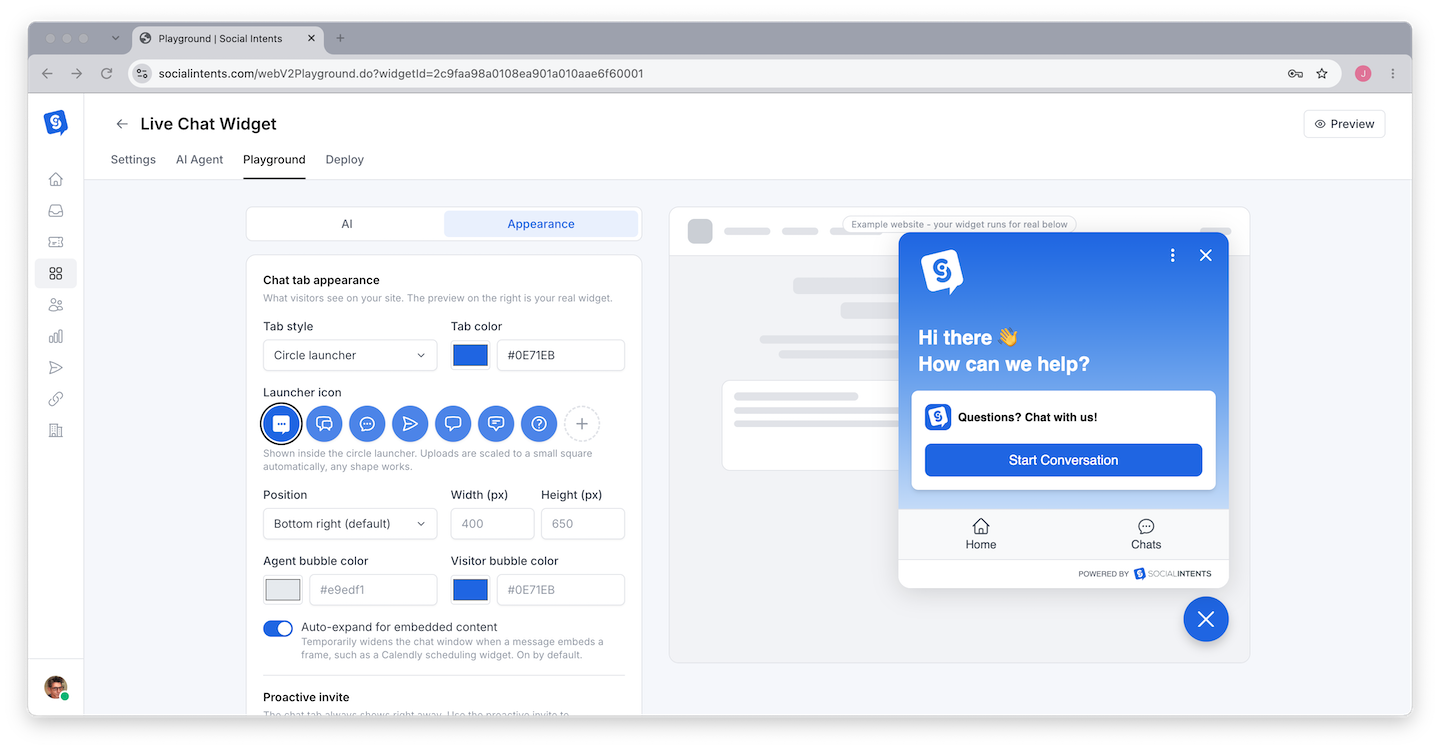The image size is (1440, 750).
Task: Pick the Tab color swatch
Action: (470, 355)
